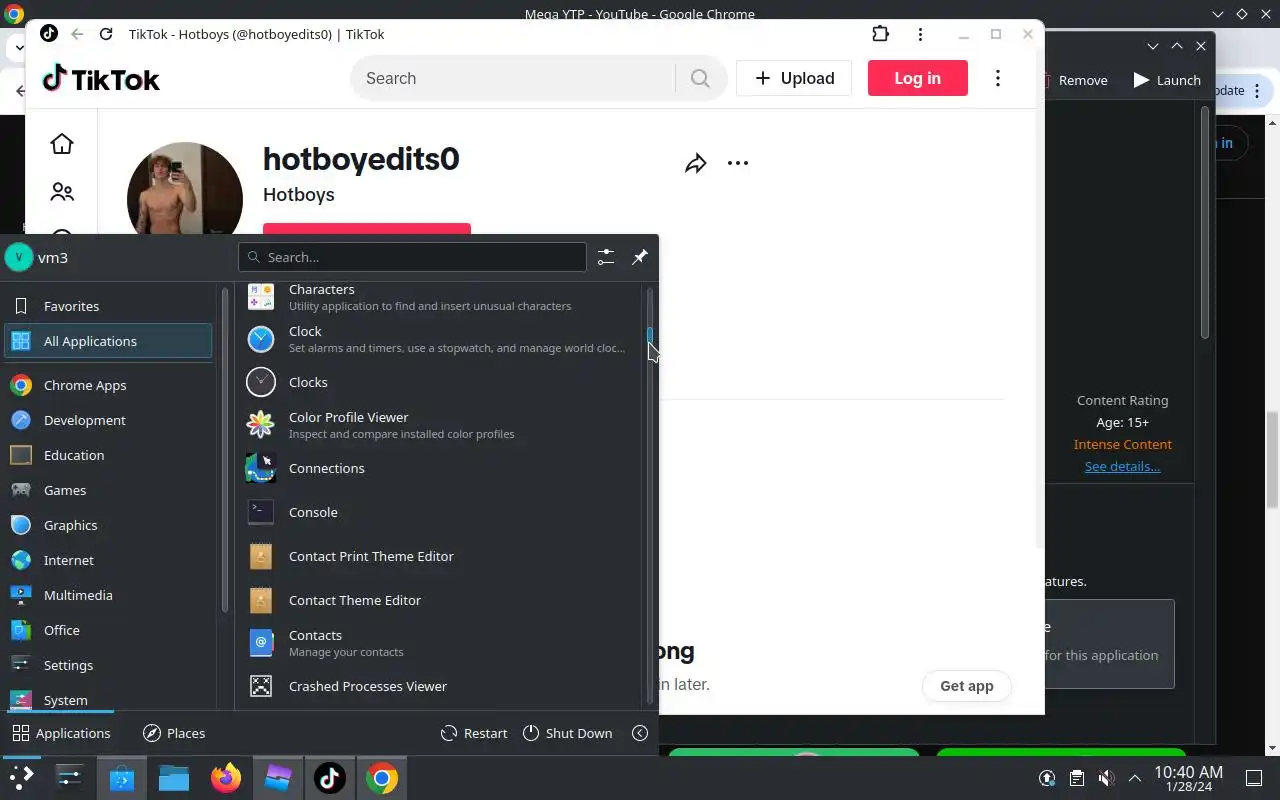The image size is (1280, 800).
Task: Open the TikTok window menu dots
Action: (920, 34)
